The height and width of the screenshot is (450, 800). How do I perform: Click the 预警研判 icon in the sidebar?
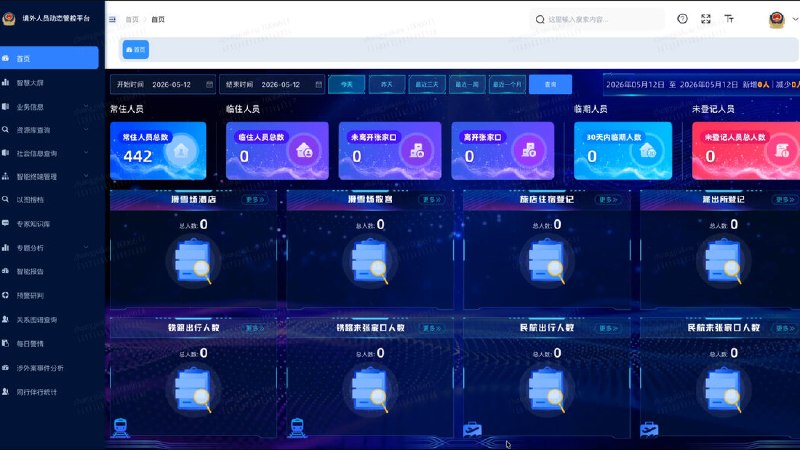[5, 295]
